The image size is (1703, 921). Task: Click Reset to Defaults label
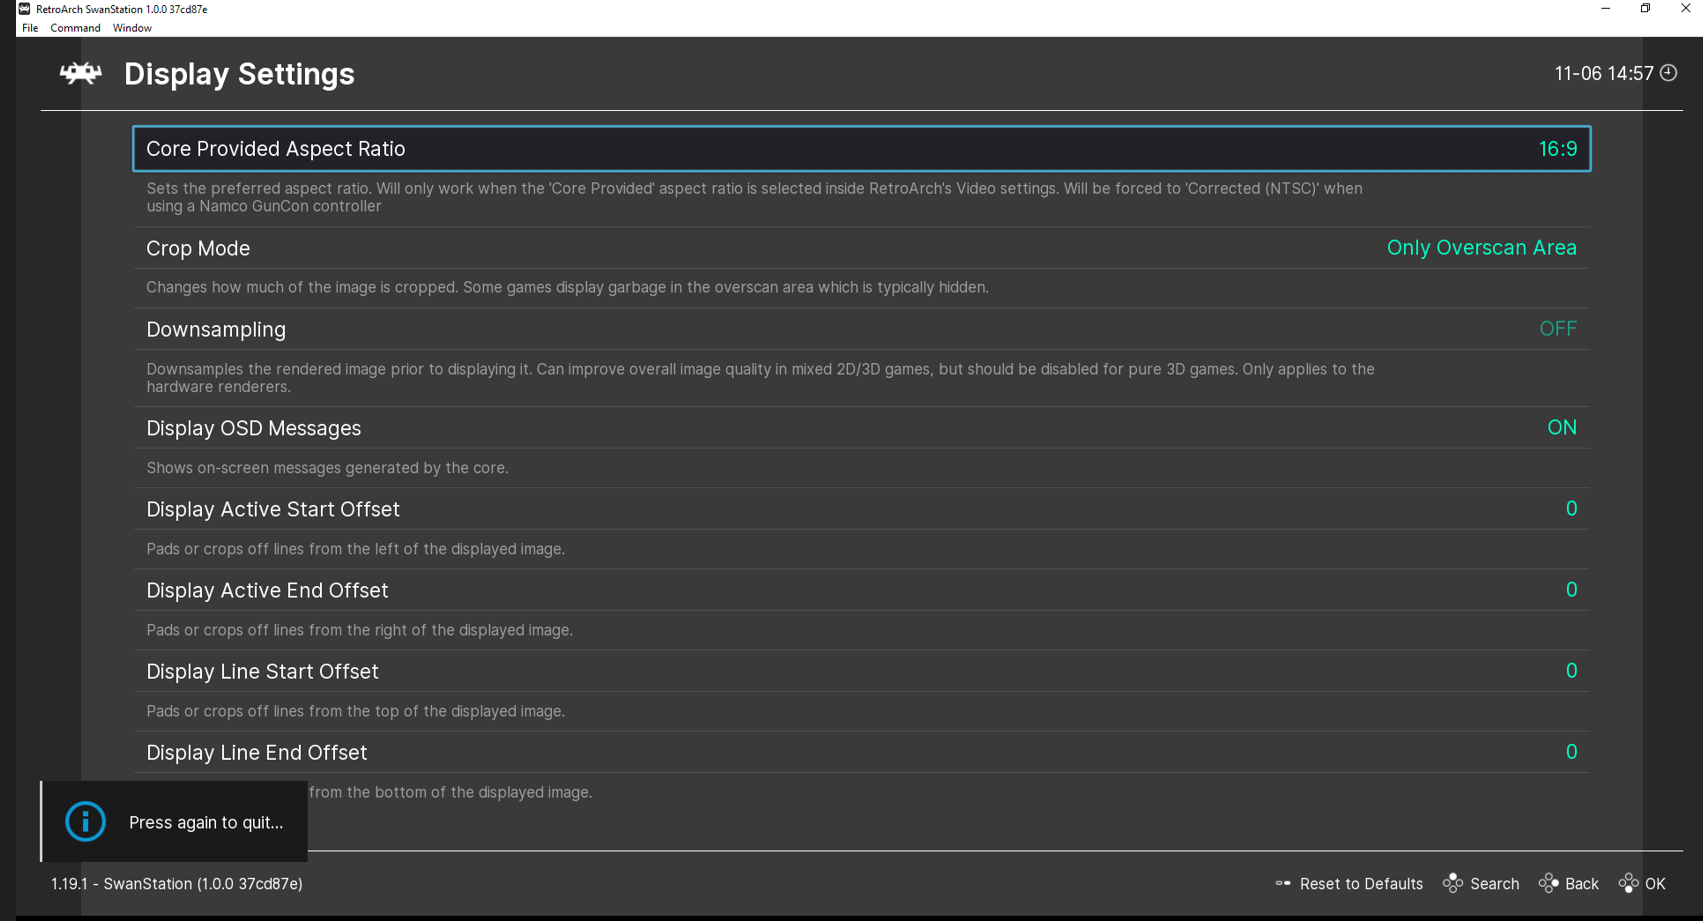pos(1361,884)
